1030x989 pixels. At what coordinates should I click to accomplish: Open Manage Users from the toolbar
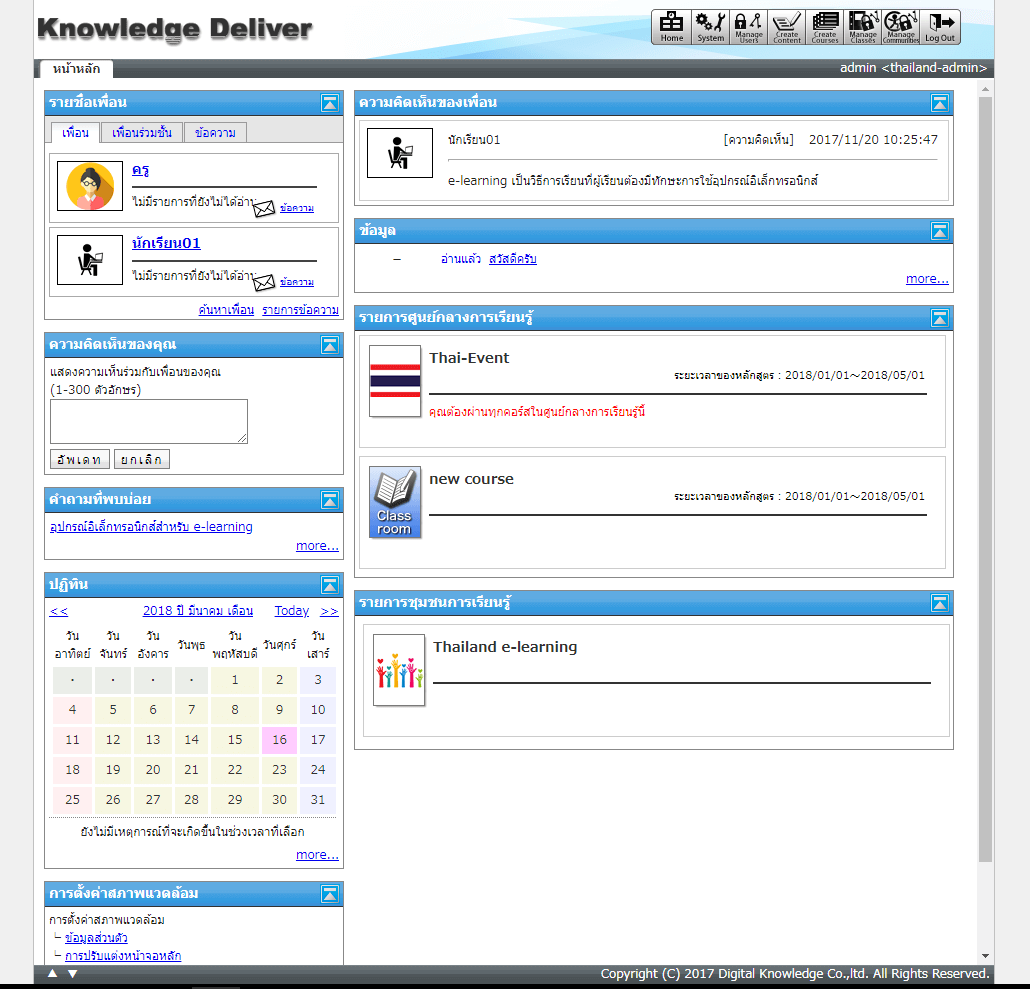[x=748, y=27]
